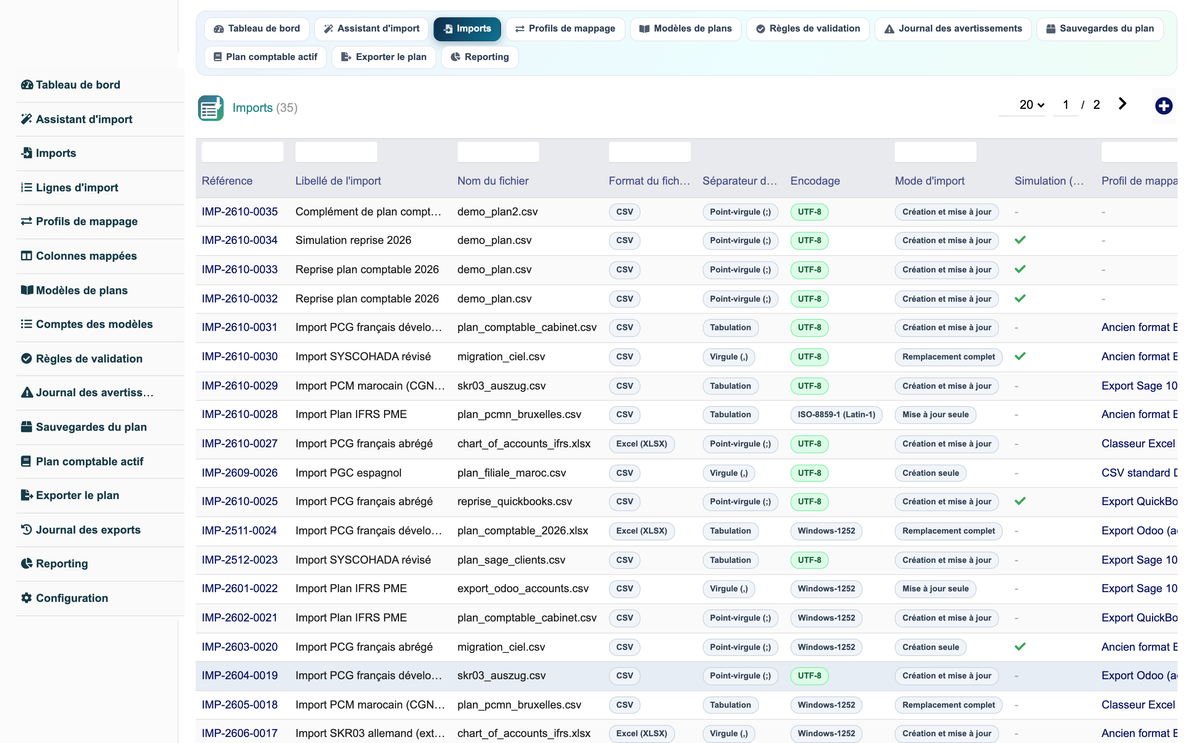The image size is (1200, 743).
Task: Open import IMP-2610-0035
Action: pyautogui.click(x=240, y=212)
